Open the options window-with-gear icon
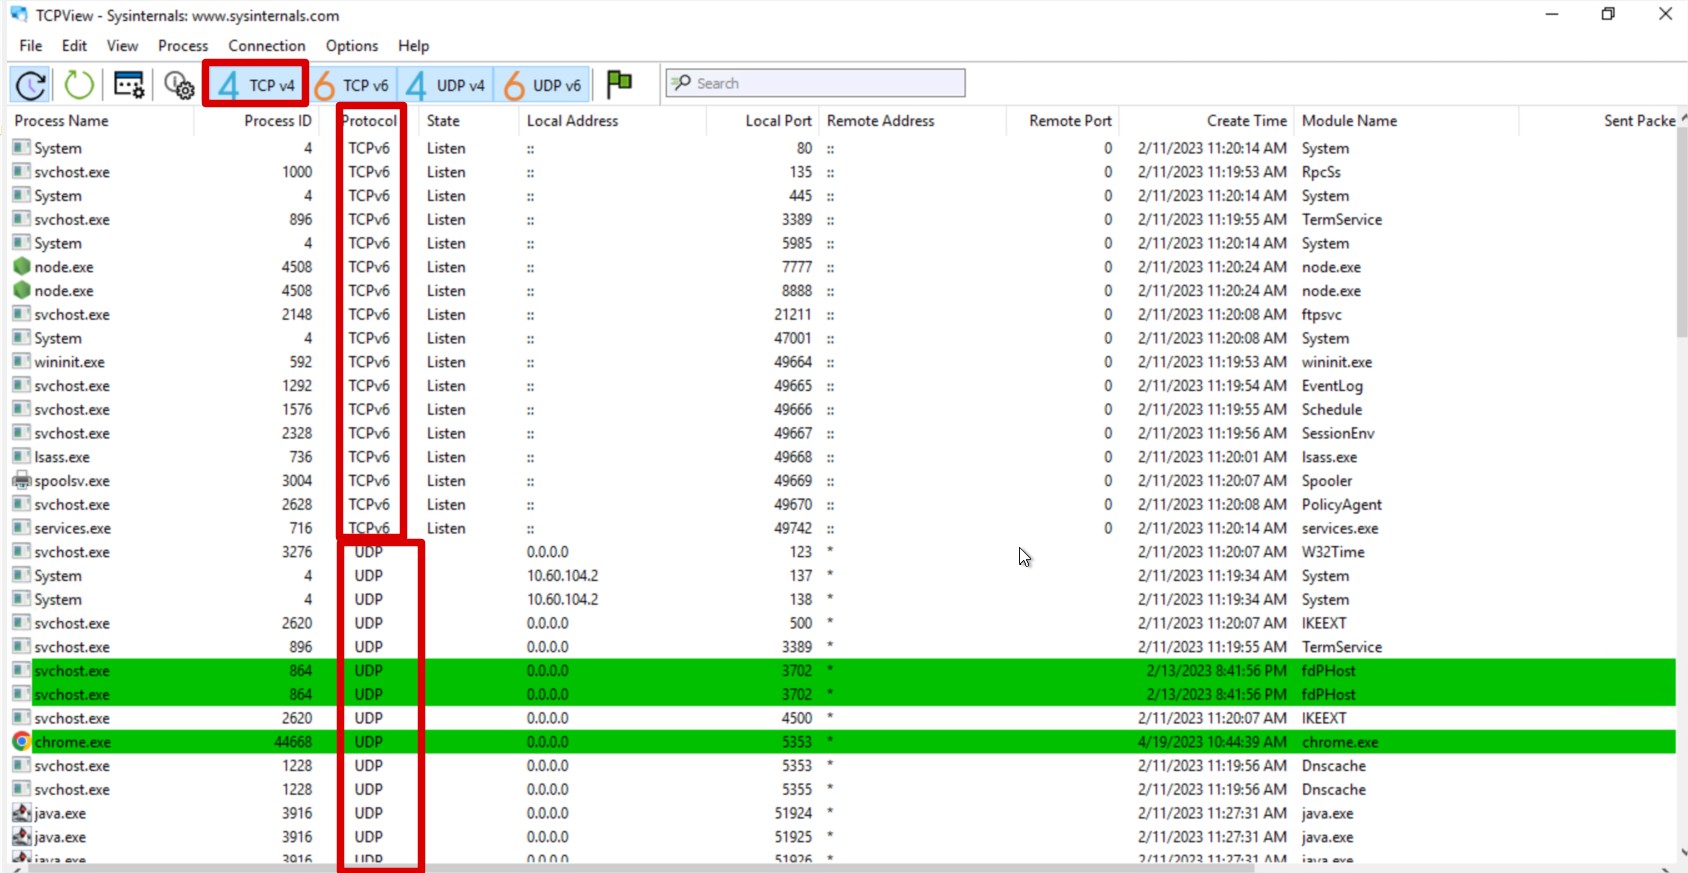 point(129,85)
